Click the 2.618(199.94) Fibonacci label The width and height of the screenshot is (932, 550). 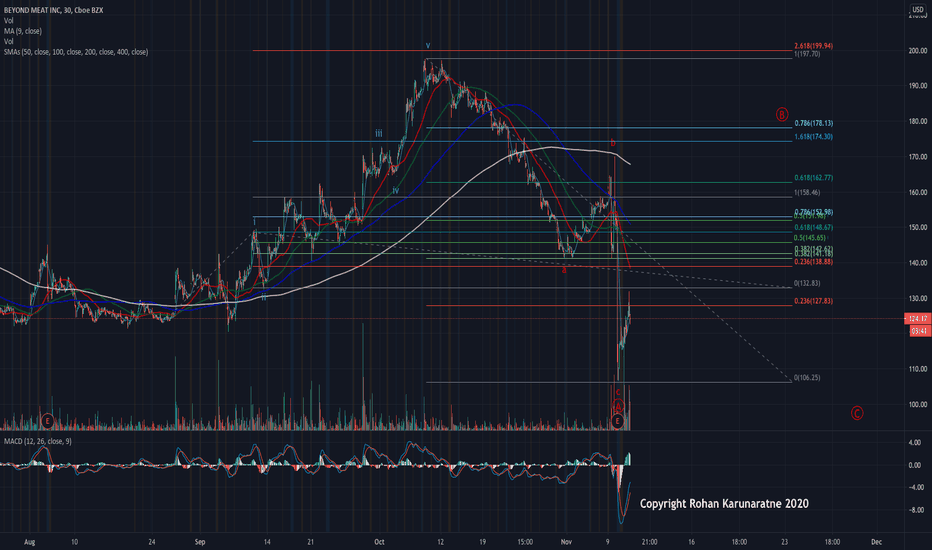[x=813, y=46]
